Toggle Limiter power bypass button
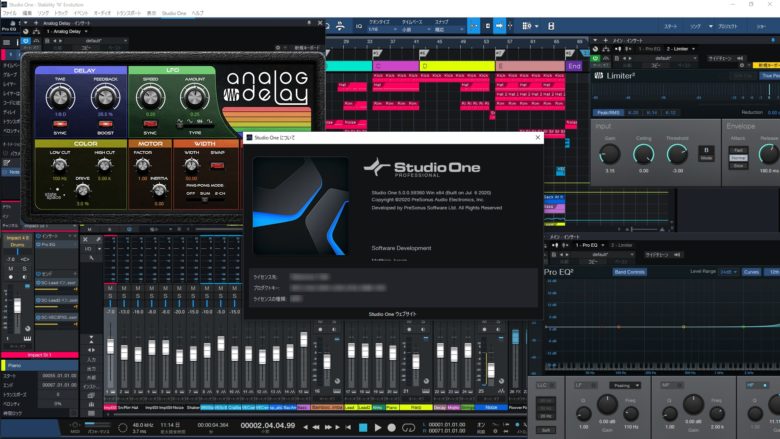This screenshot has width=780, height=439. [595, 58]
